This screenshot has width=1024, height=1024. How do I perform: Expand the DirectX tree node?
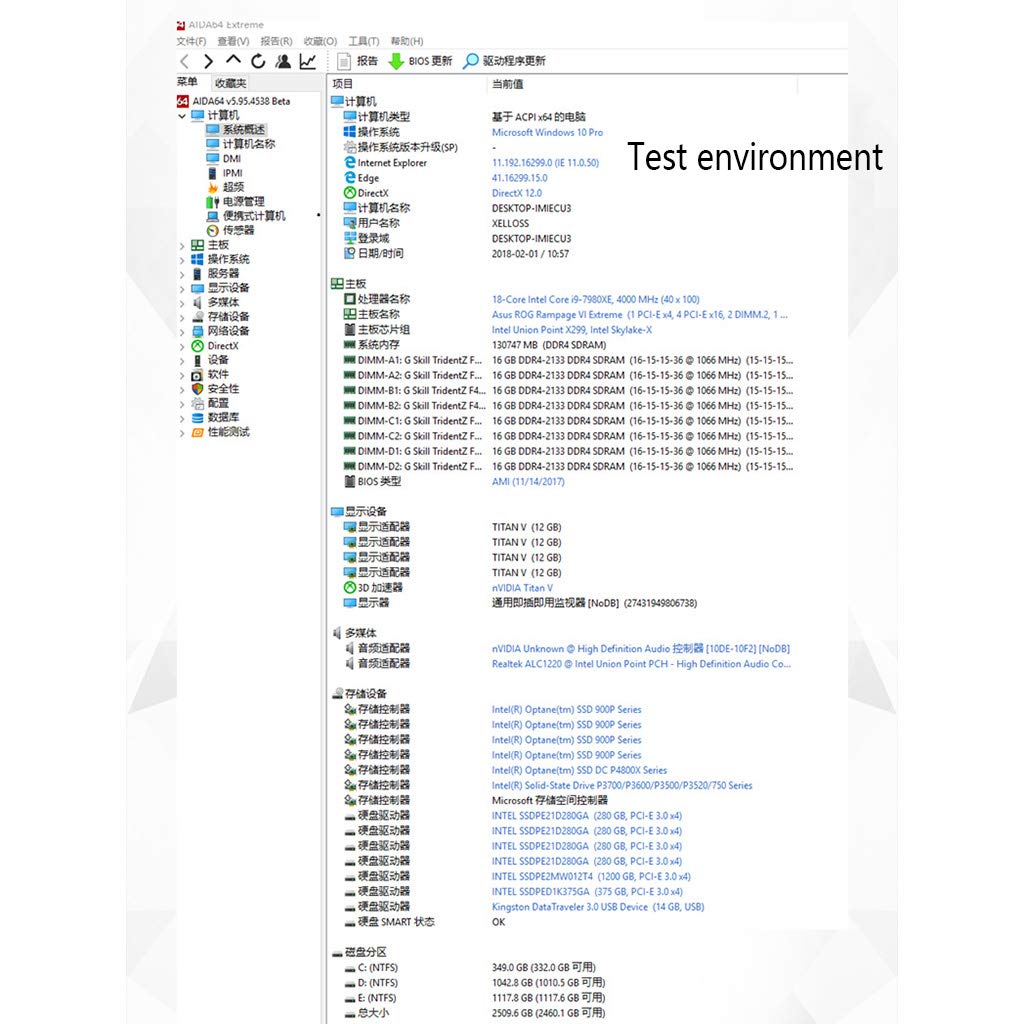(x=182, y=346)
